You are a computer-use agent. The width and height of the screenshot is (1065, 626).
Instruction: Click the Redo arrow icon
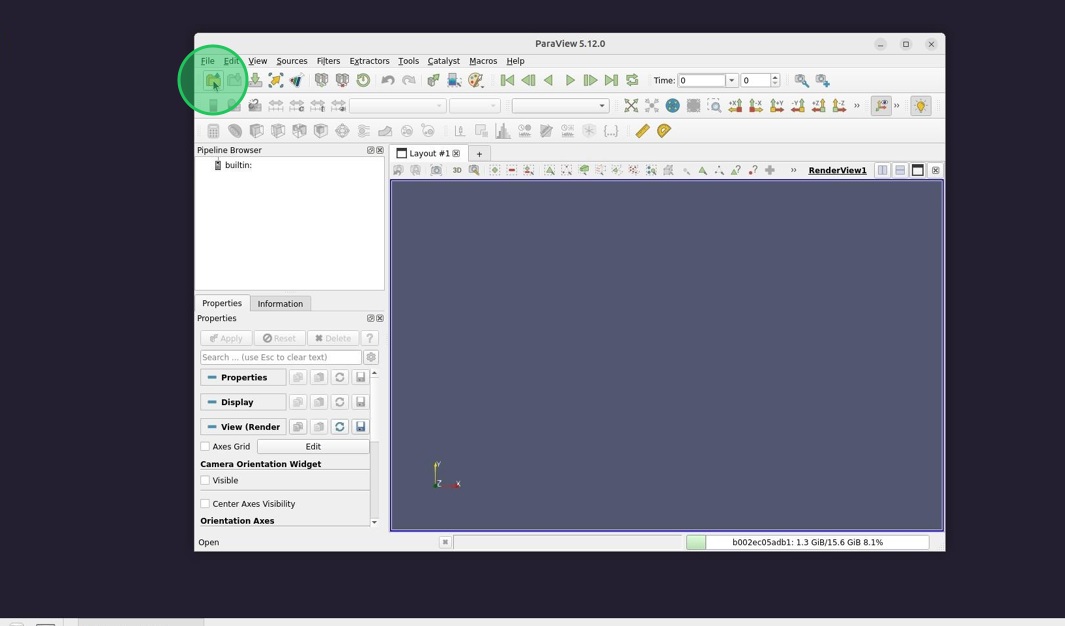coord(409,80)
